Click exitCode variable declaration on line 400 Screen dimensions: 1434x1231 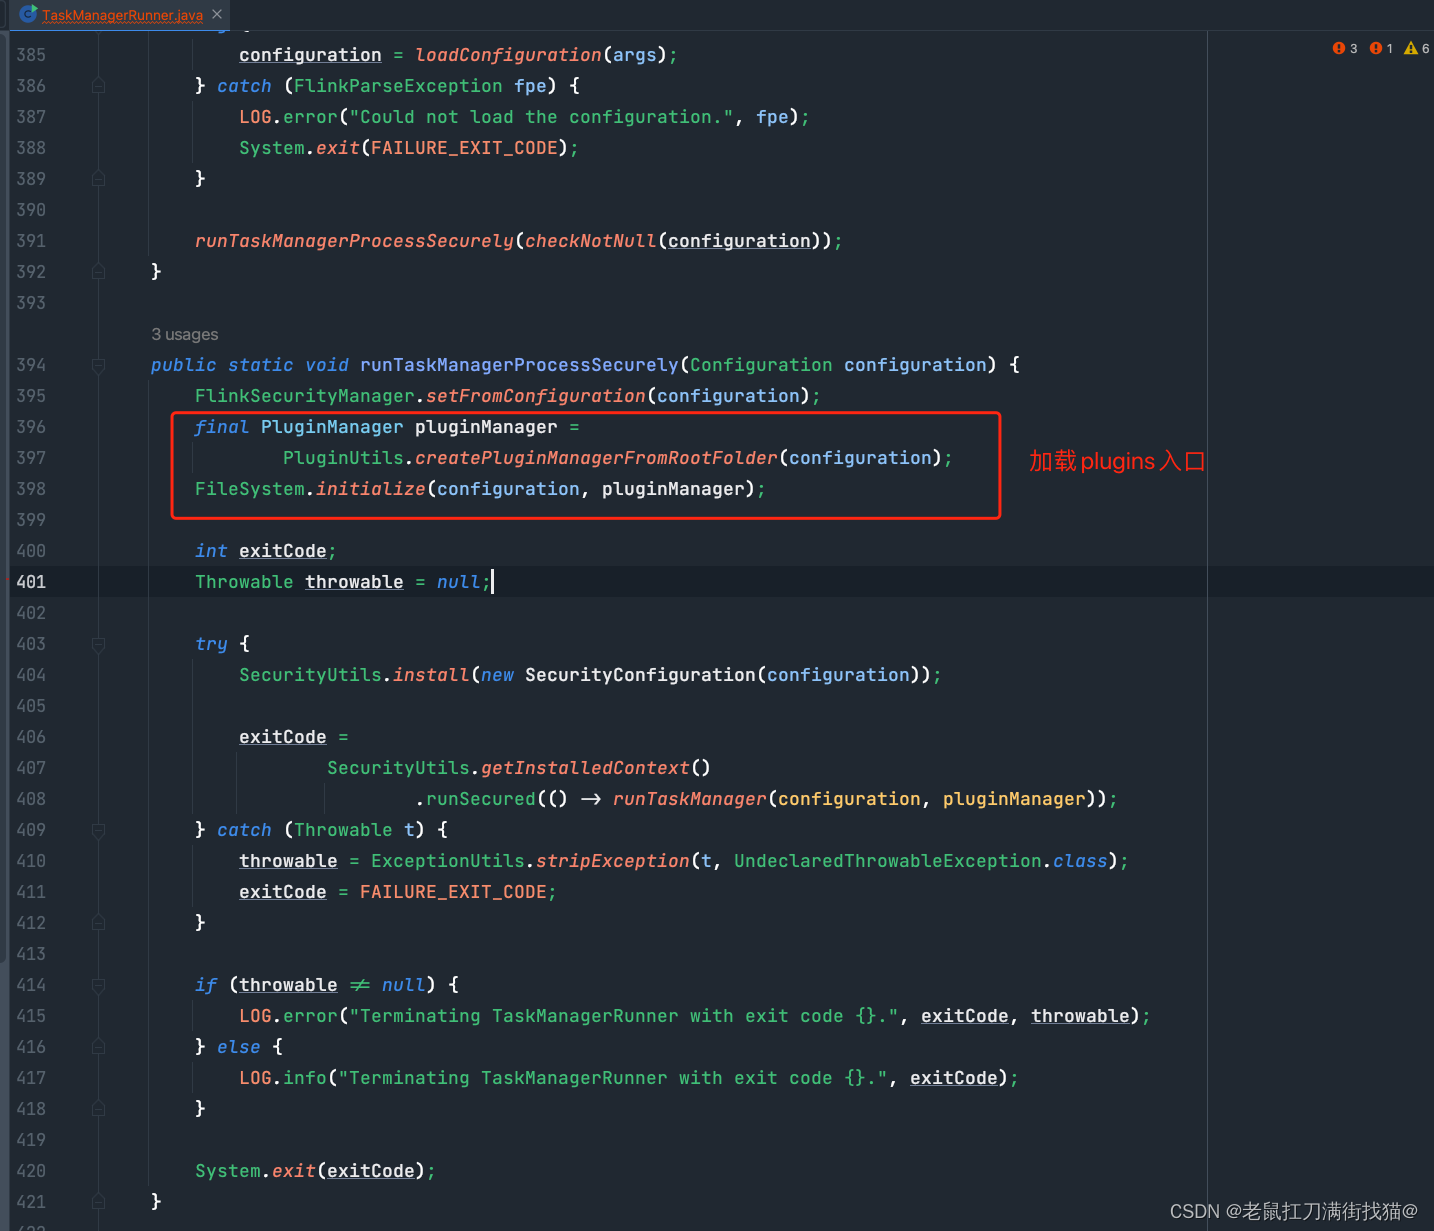coord(283,551)
